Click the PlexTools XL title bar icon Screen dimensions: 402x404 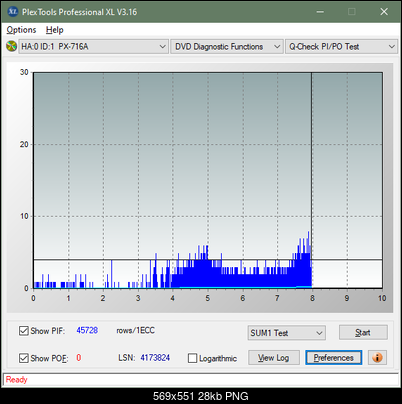pyautogui.click(x=13, y=12)
